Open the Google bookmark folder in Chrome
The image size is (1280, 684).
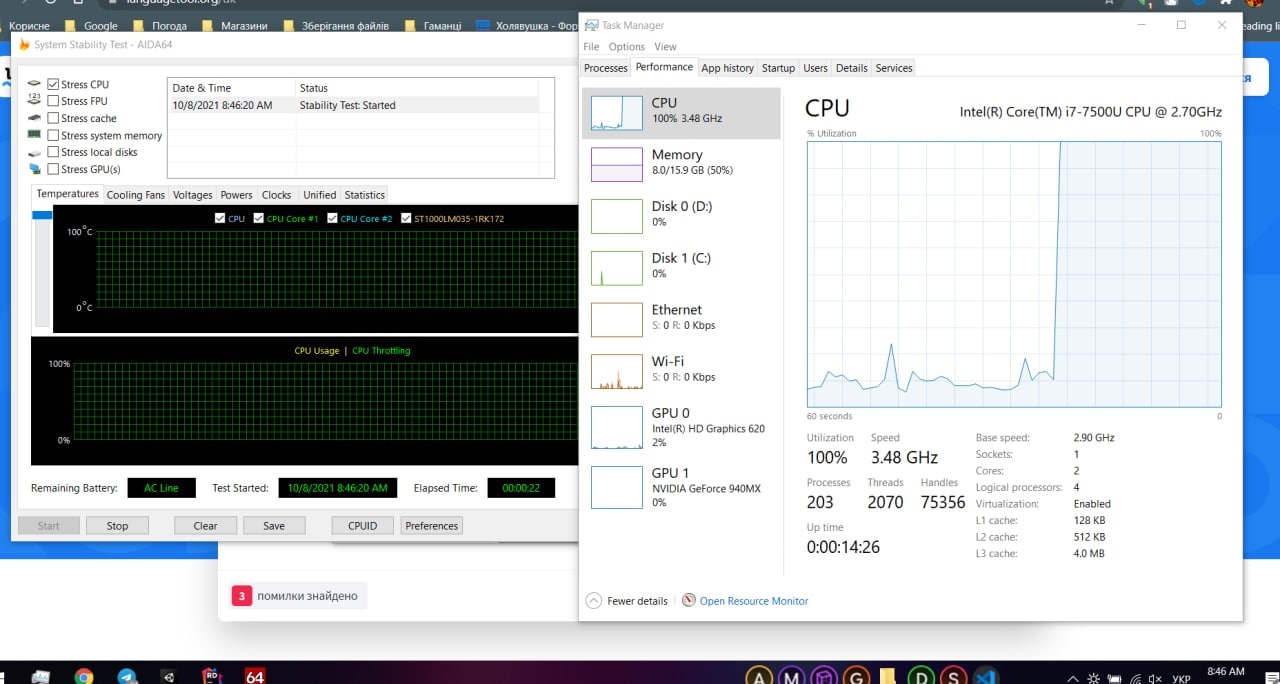(x=91, y=26)
